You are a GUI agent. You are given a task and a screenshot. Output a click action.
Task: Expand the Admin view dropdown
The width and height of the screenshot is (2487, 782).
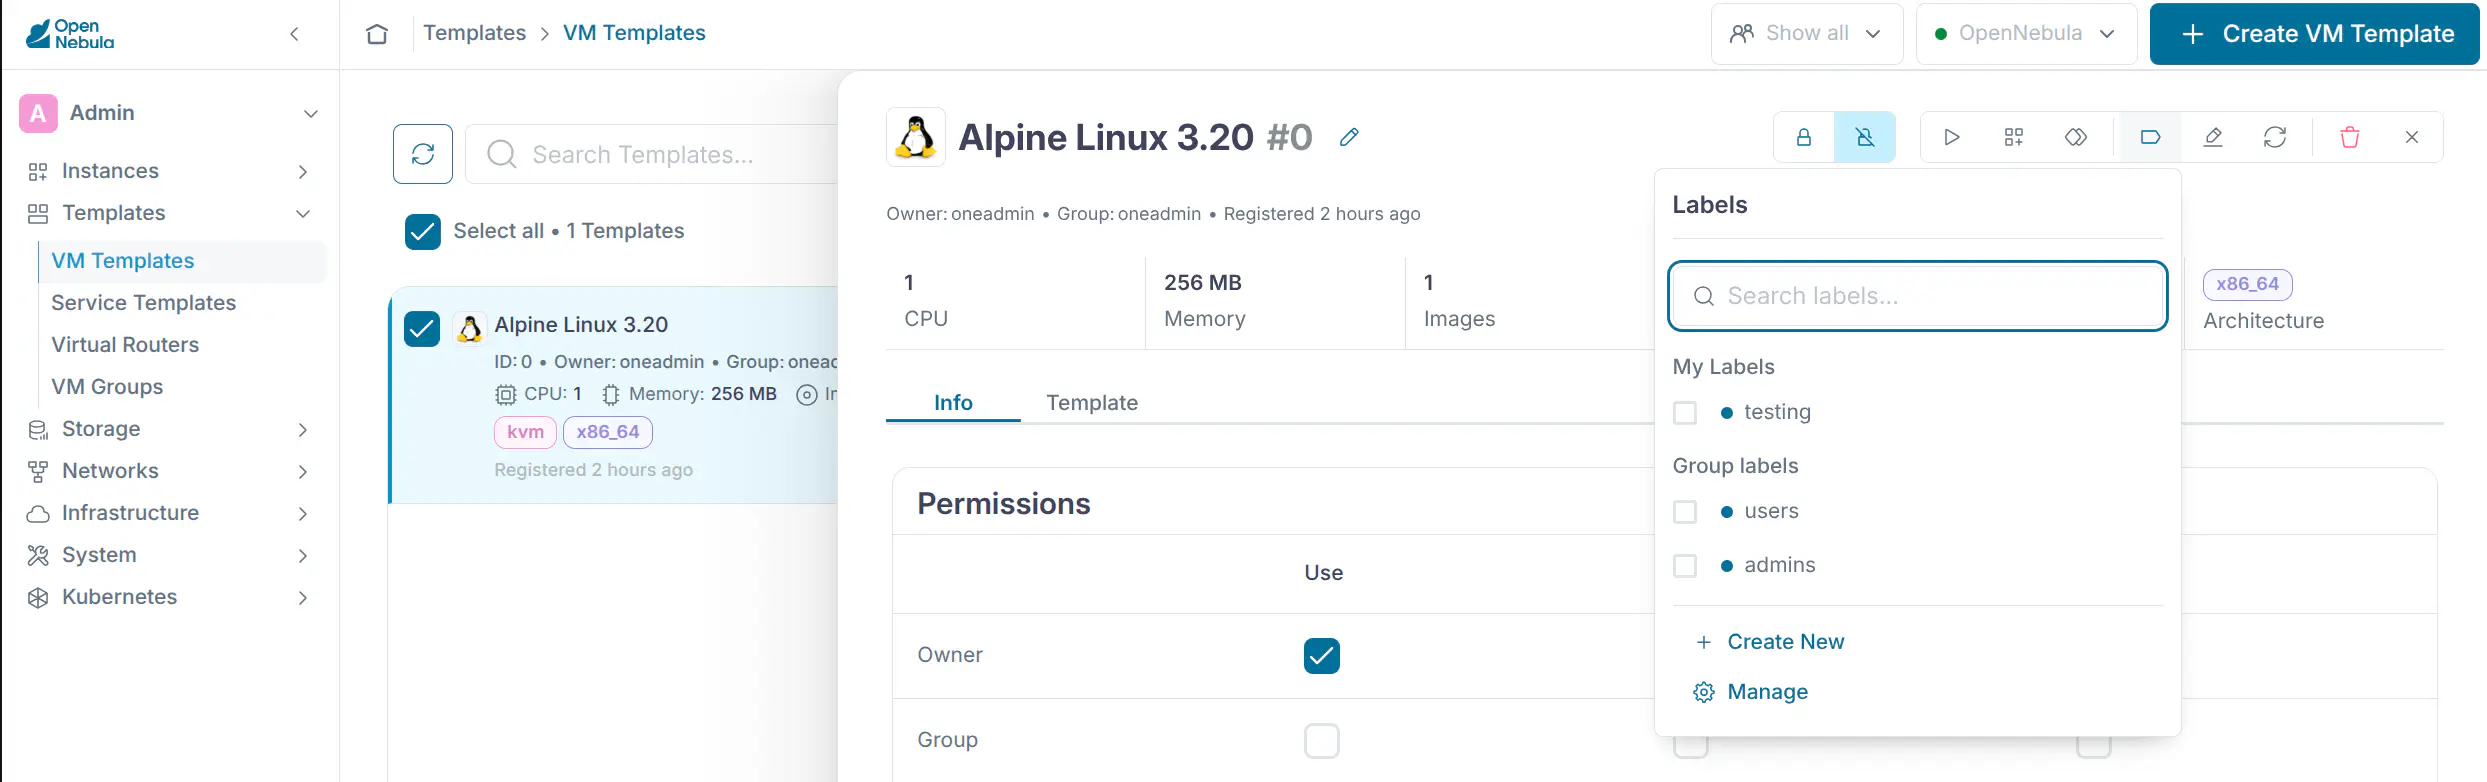[311, 113]
